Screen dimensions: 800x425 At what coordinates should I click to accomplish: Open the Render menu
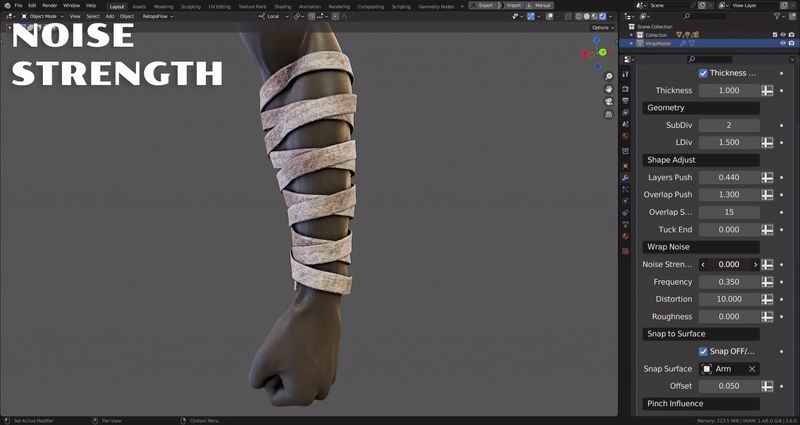coord(49,6)
